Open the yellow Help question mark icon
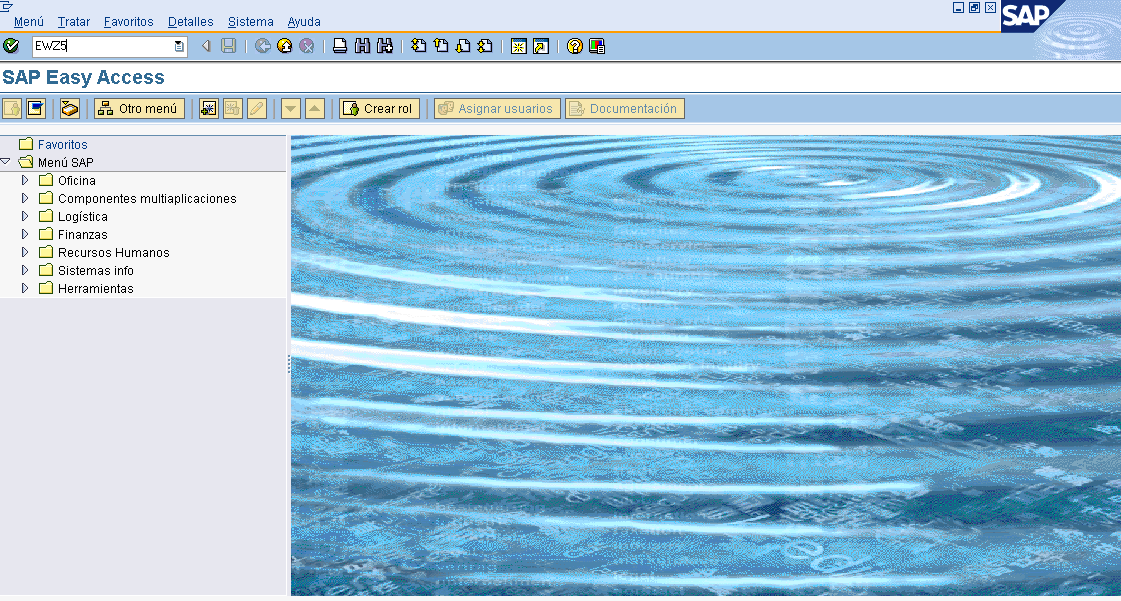The height and width of the screenshot is (601, 1121). pos(574,46)
